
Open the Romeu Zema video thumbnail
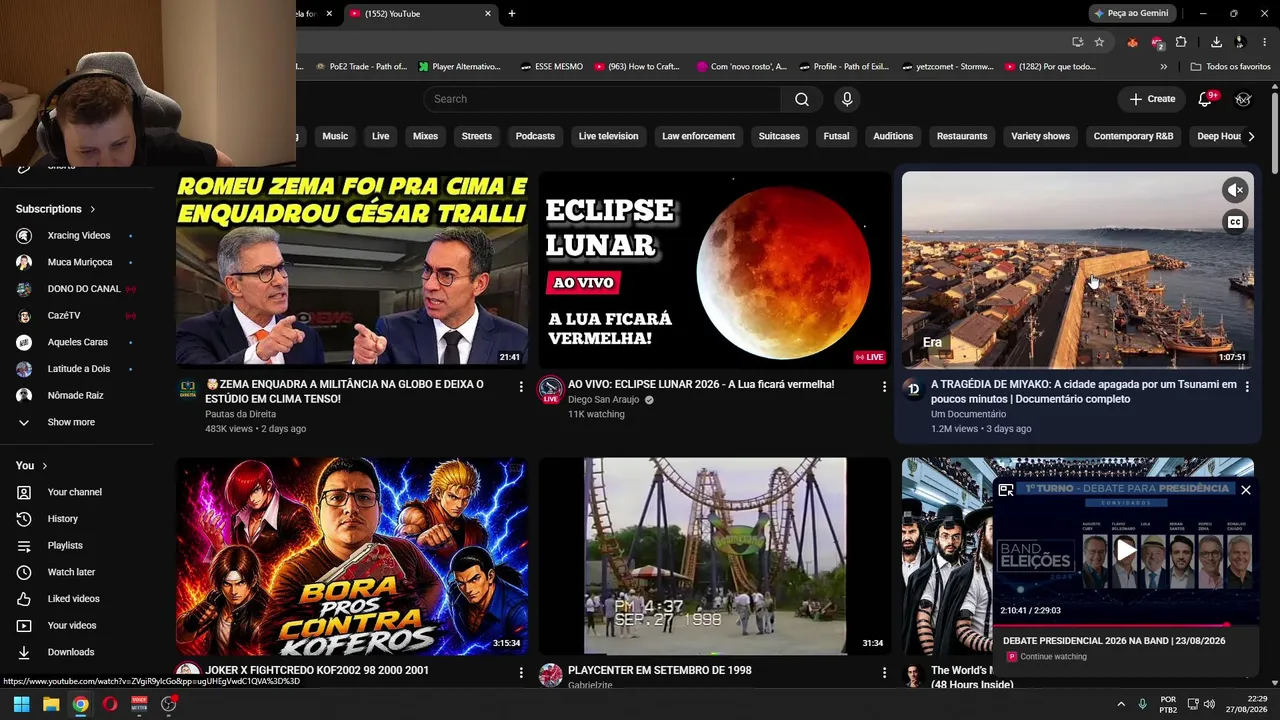point(352,270)
